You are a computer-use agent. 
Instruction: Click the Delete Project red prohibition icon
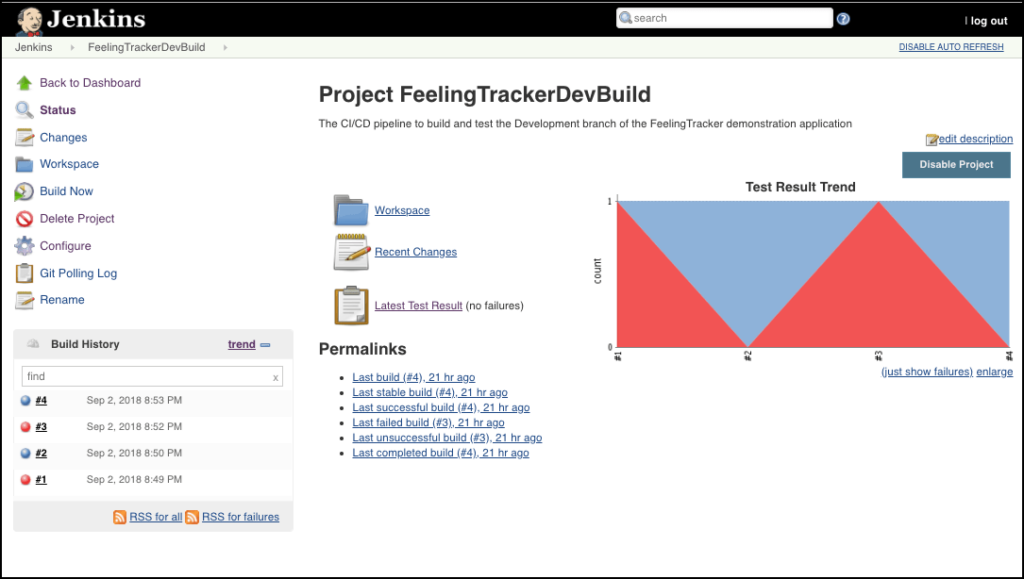point(24,219)
